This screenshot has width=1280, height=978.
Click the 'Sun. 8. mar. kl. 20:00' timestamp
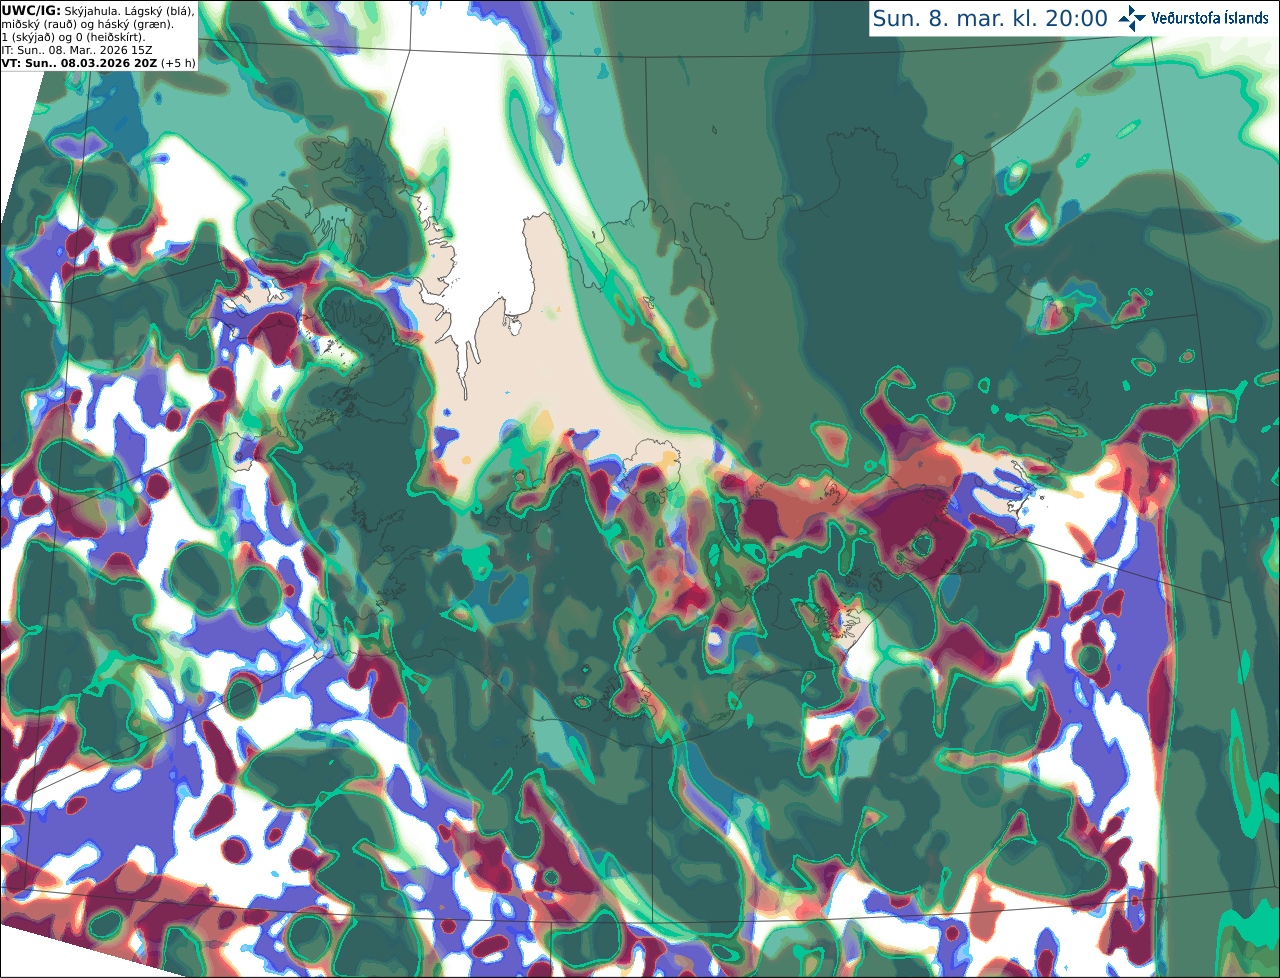click(x=990, y=18)
